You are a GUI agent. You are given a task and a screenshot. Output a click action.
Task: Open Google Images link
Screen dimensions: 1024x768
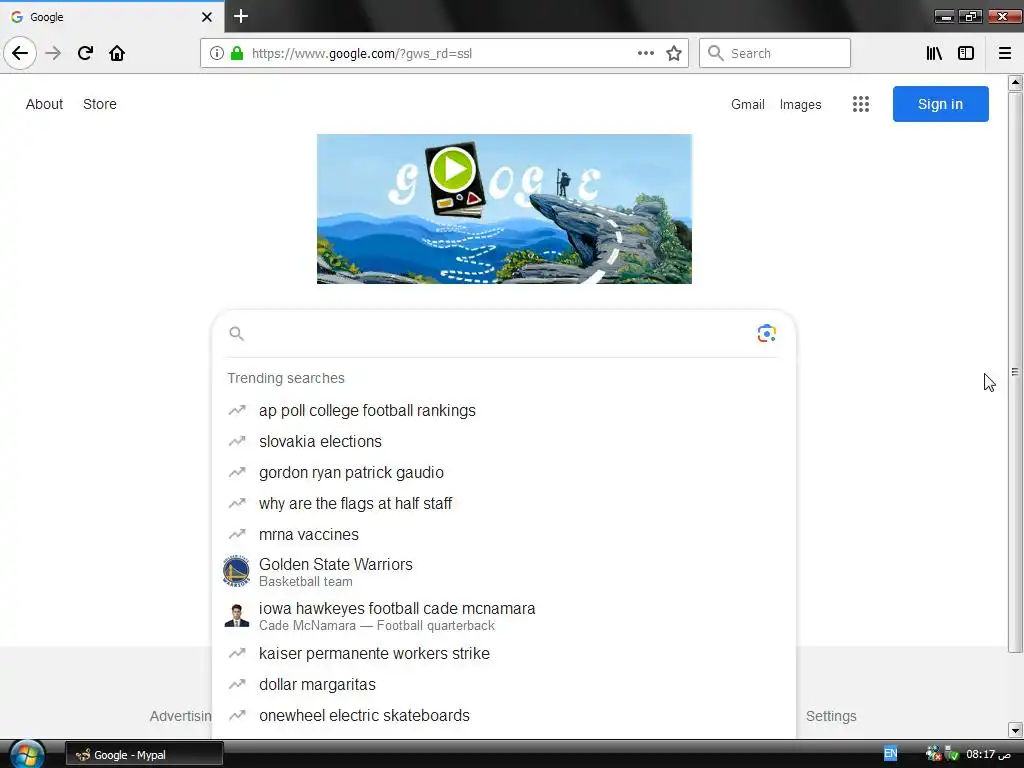click(x=801, y=104)
